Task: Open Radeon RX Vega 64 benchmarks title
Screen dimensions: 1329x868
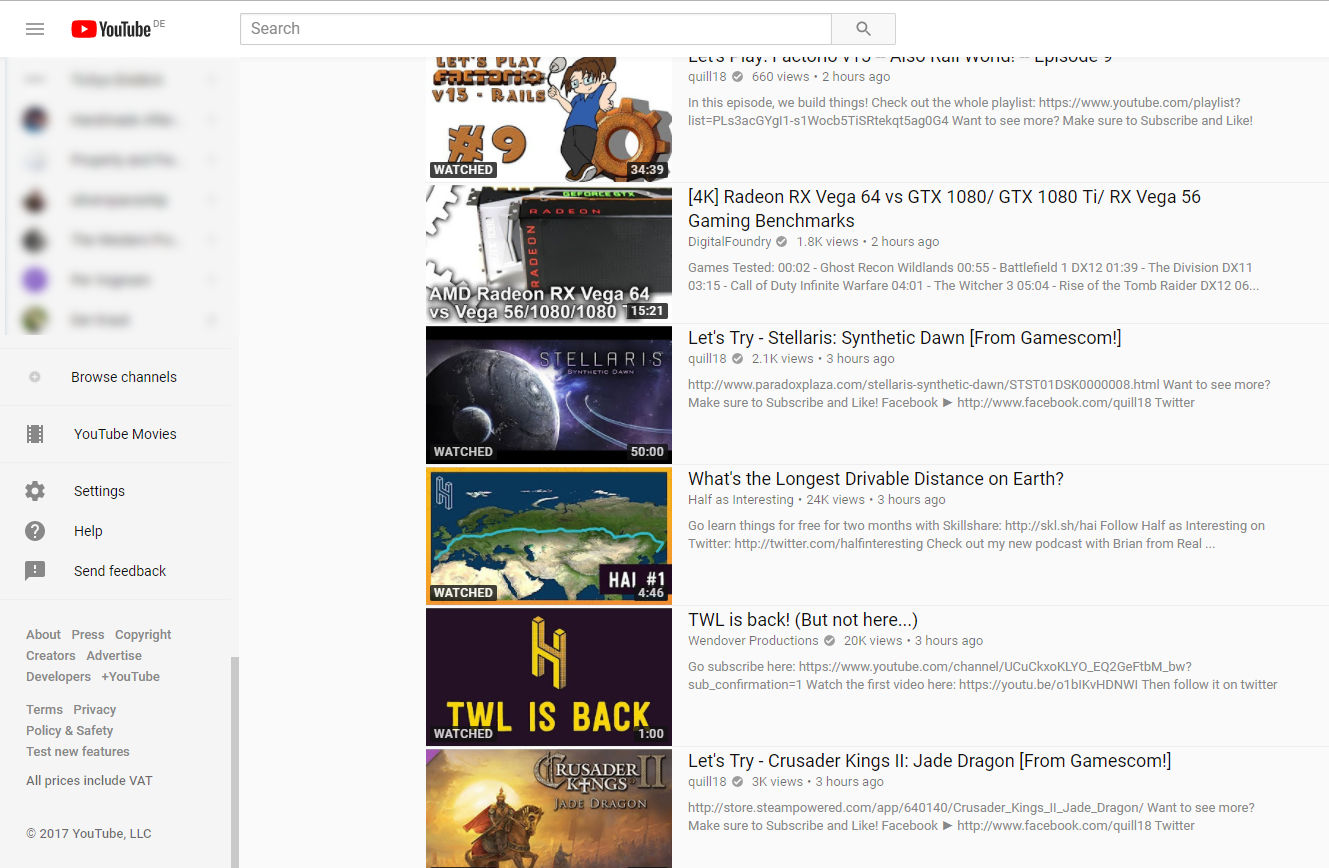Action: pyautogui.click(x=944, y=209)
